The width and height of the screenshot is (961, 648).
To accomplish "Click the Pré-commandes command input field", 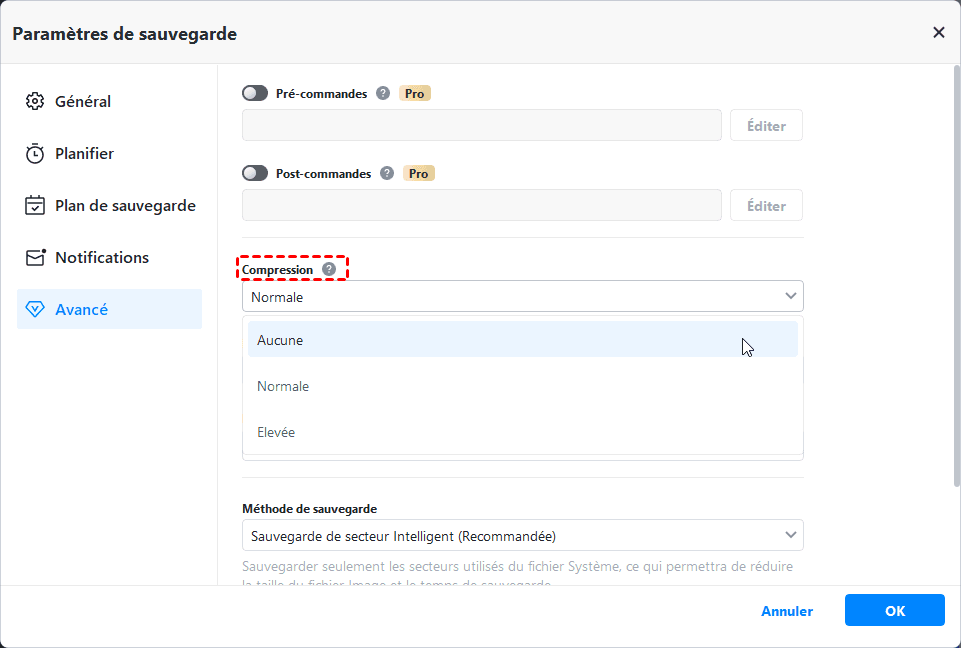I will click(x=481, y=125).
